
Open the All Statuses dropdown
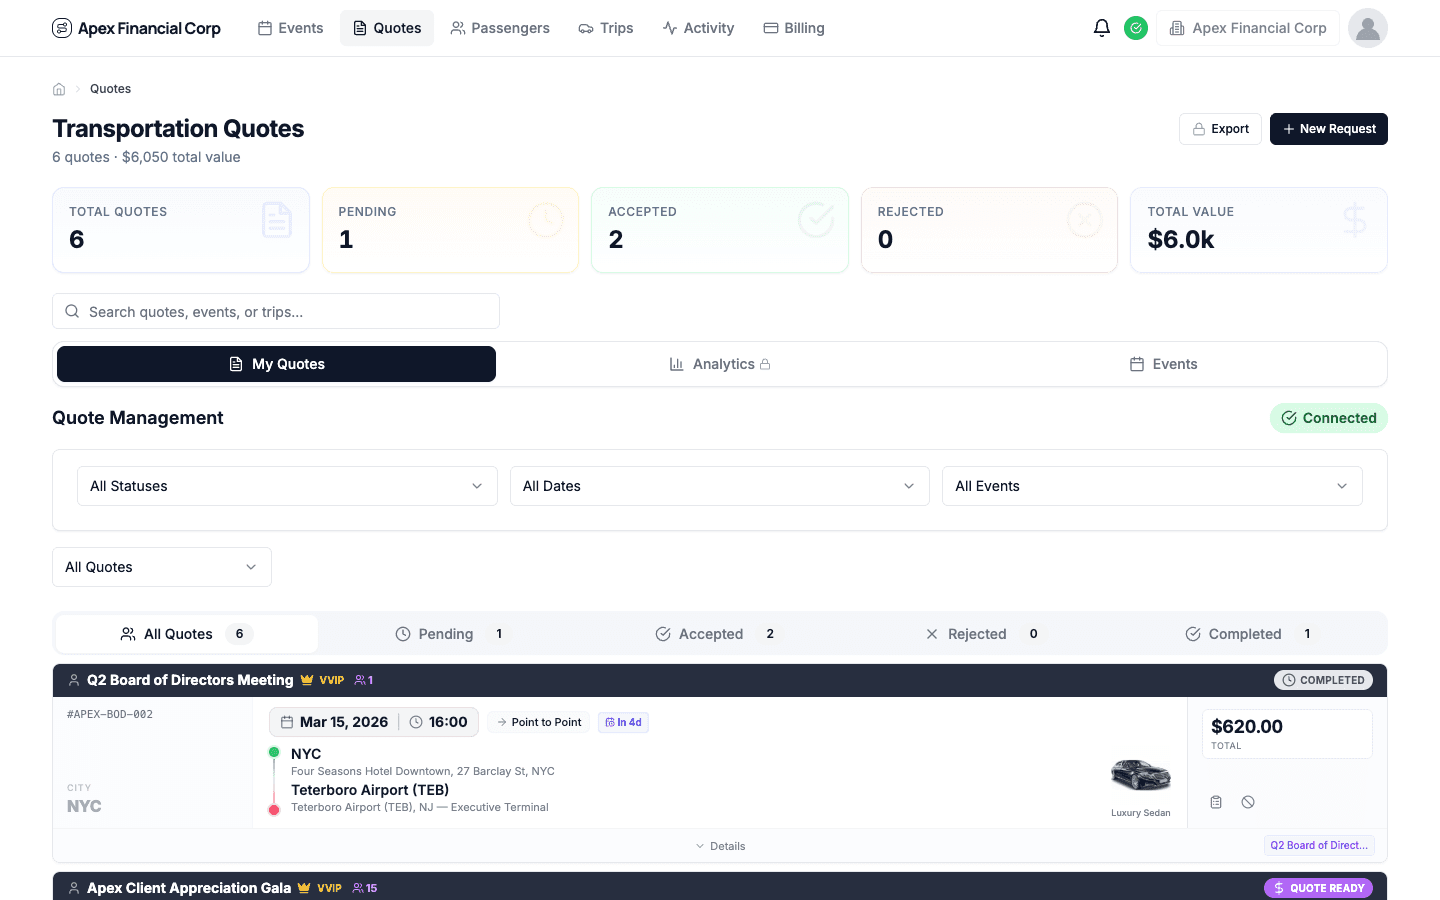click(287, 486)
